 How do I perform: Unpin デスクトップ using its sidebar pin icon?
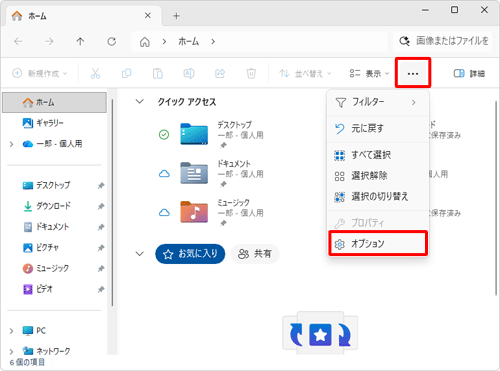coord(101,186)
